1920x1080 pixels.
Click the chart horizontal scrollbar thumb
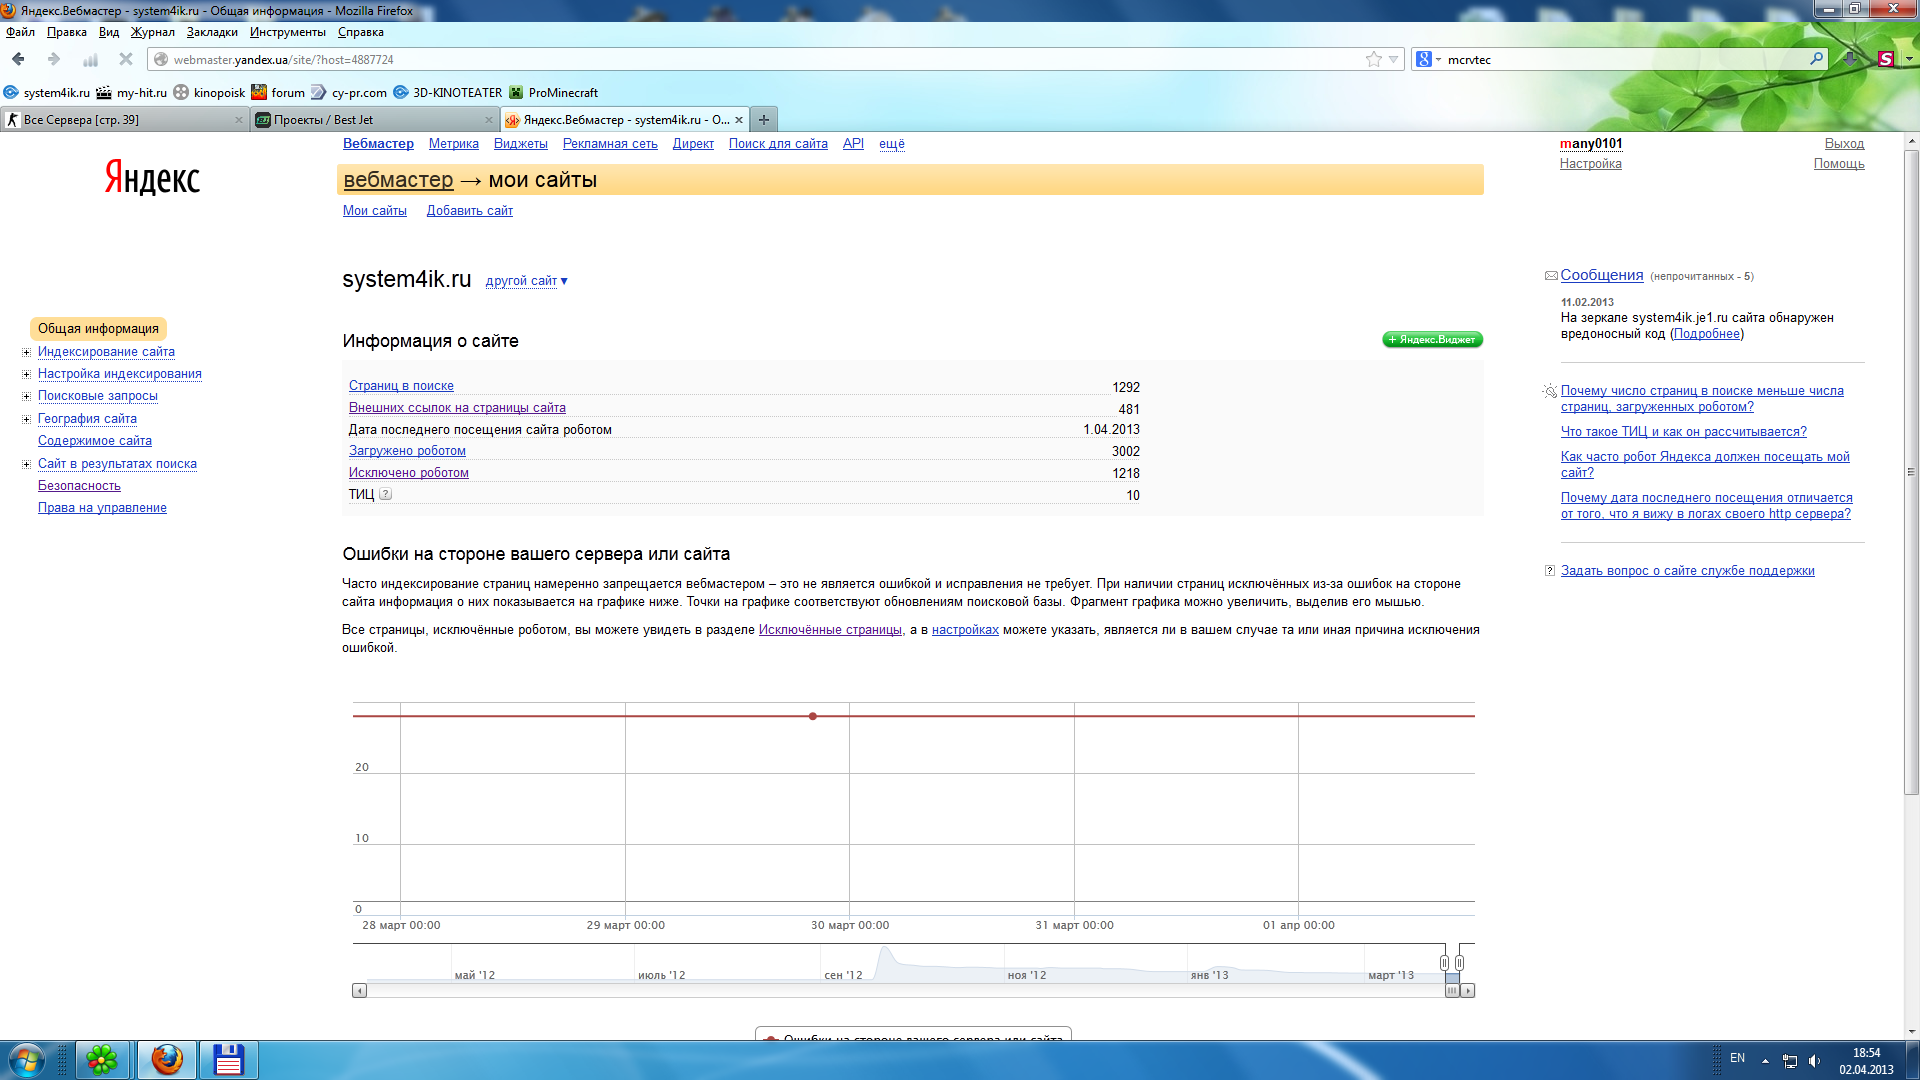(1452, 990)
